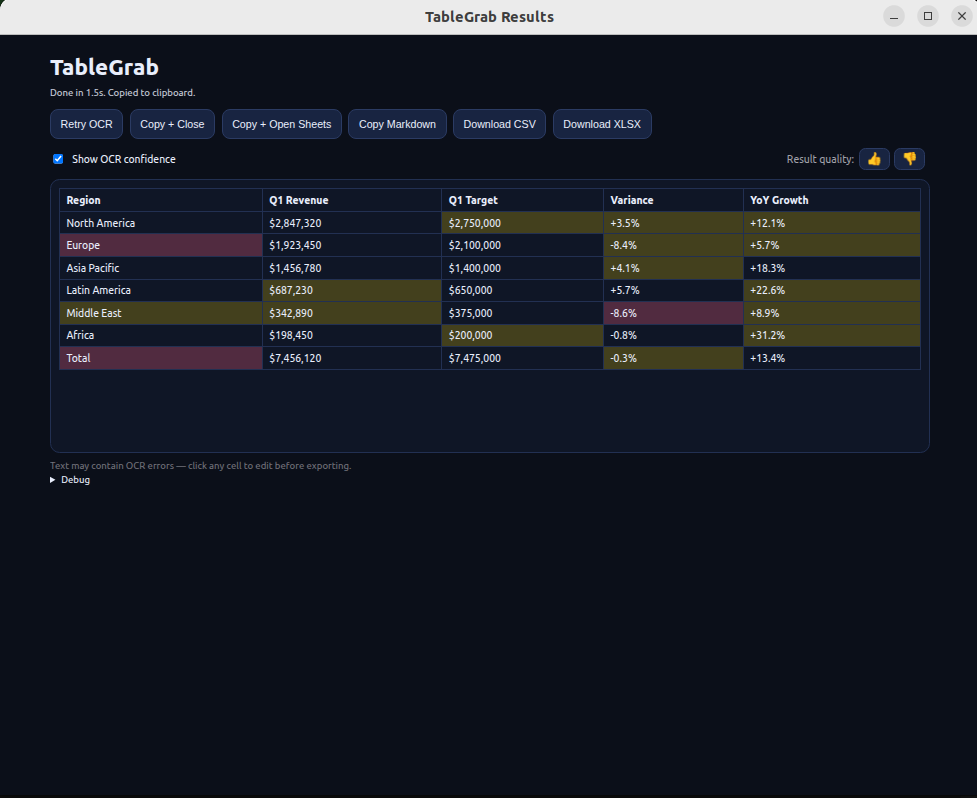Click the $7,456,120 total revenue cell
The height and width of the screenshot is (798, 977).
(x=352, y=358)
